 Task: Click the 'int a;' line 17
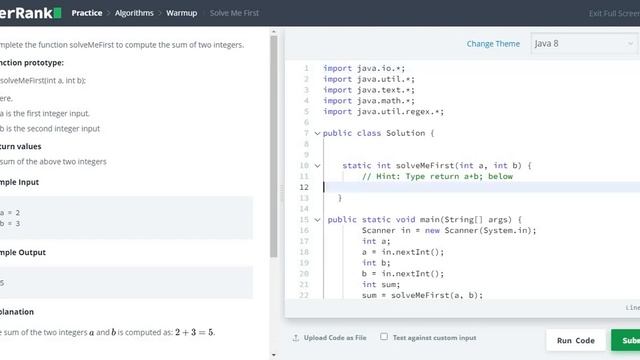pos(376,241)
